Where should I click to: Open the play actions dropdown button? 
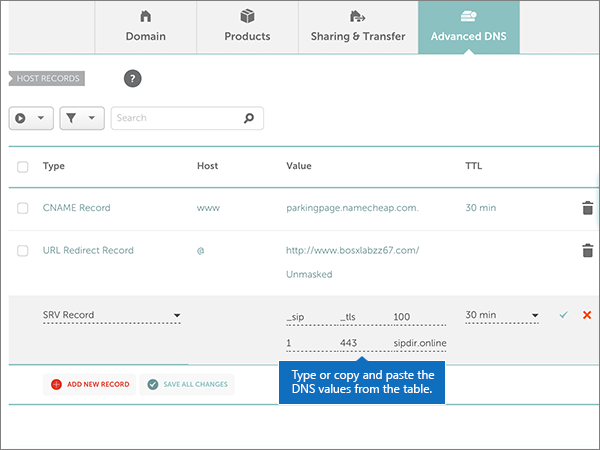(x=30, y=118)
